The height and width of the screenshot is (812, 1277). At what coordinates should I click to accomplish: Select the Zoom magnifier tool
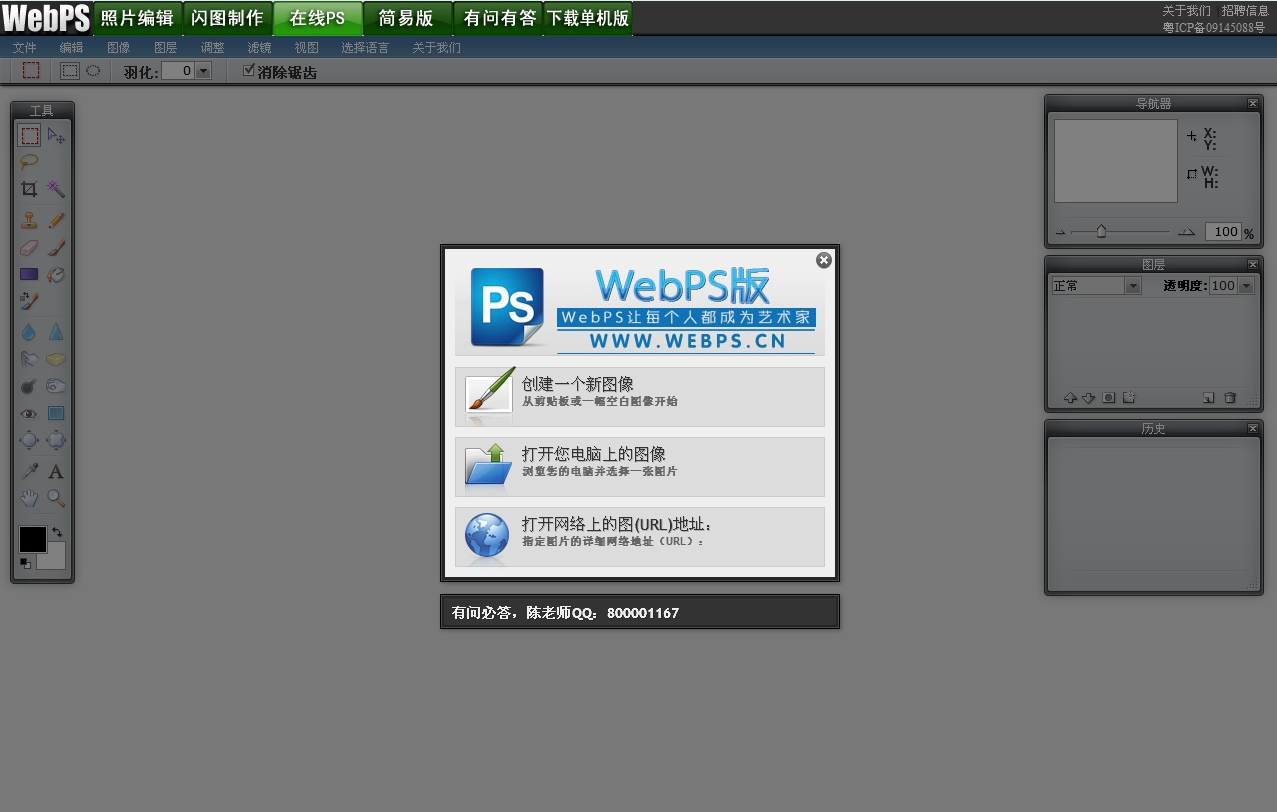pos(56,498)
